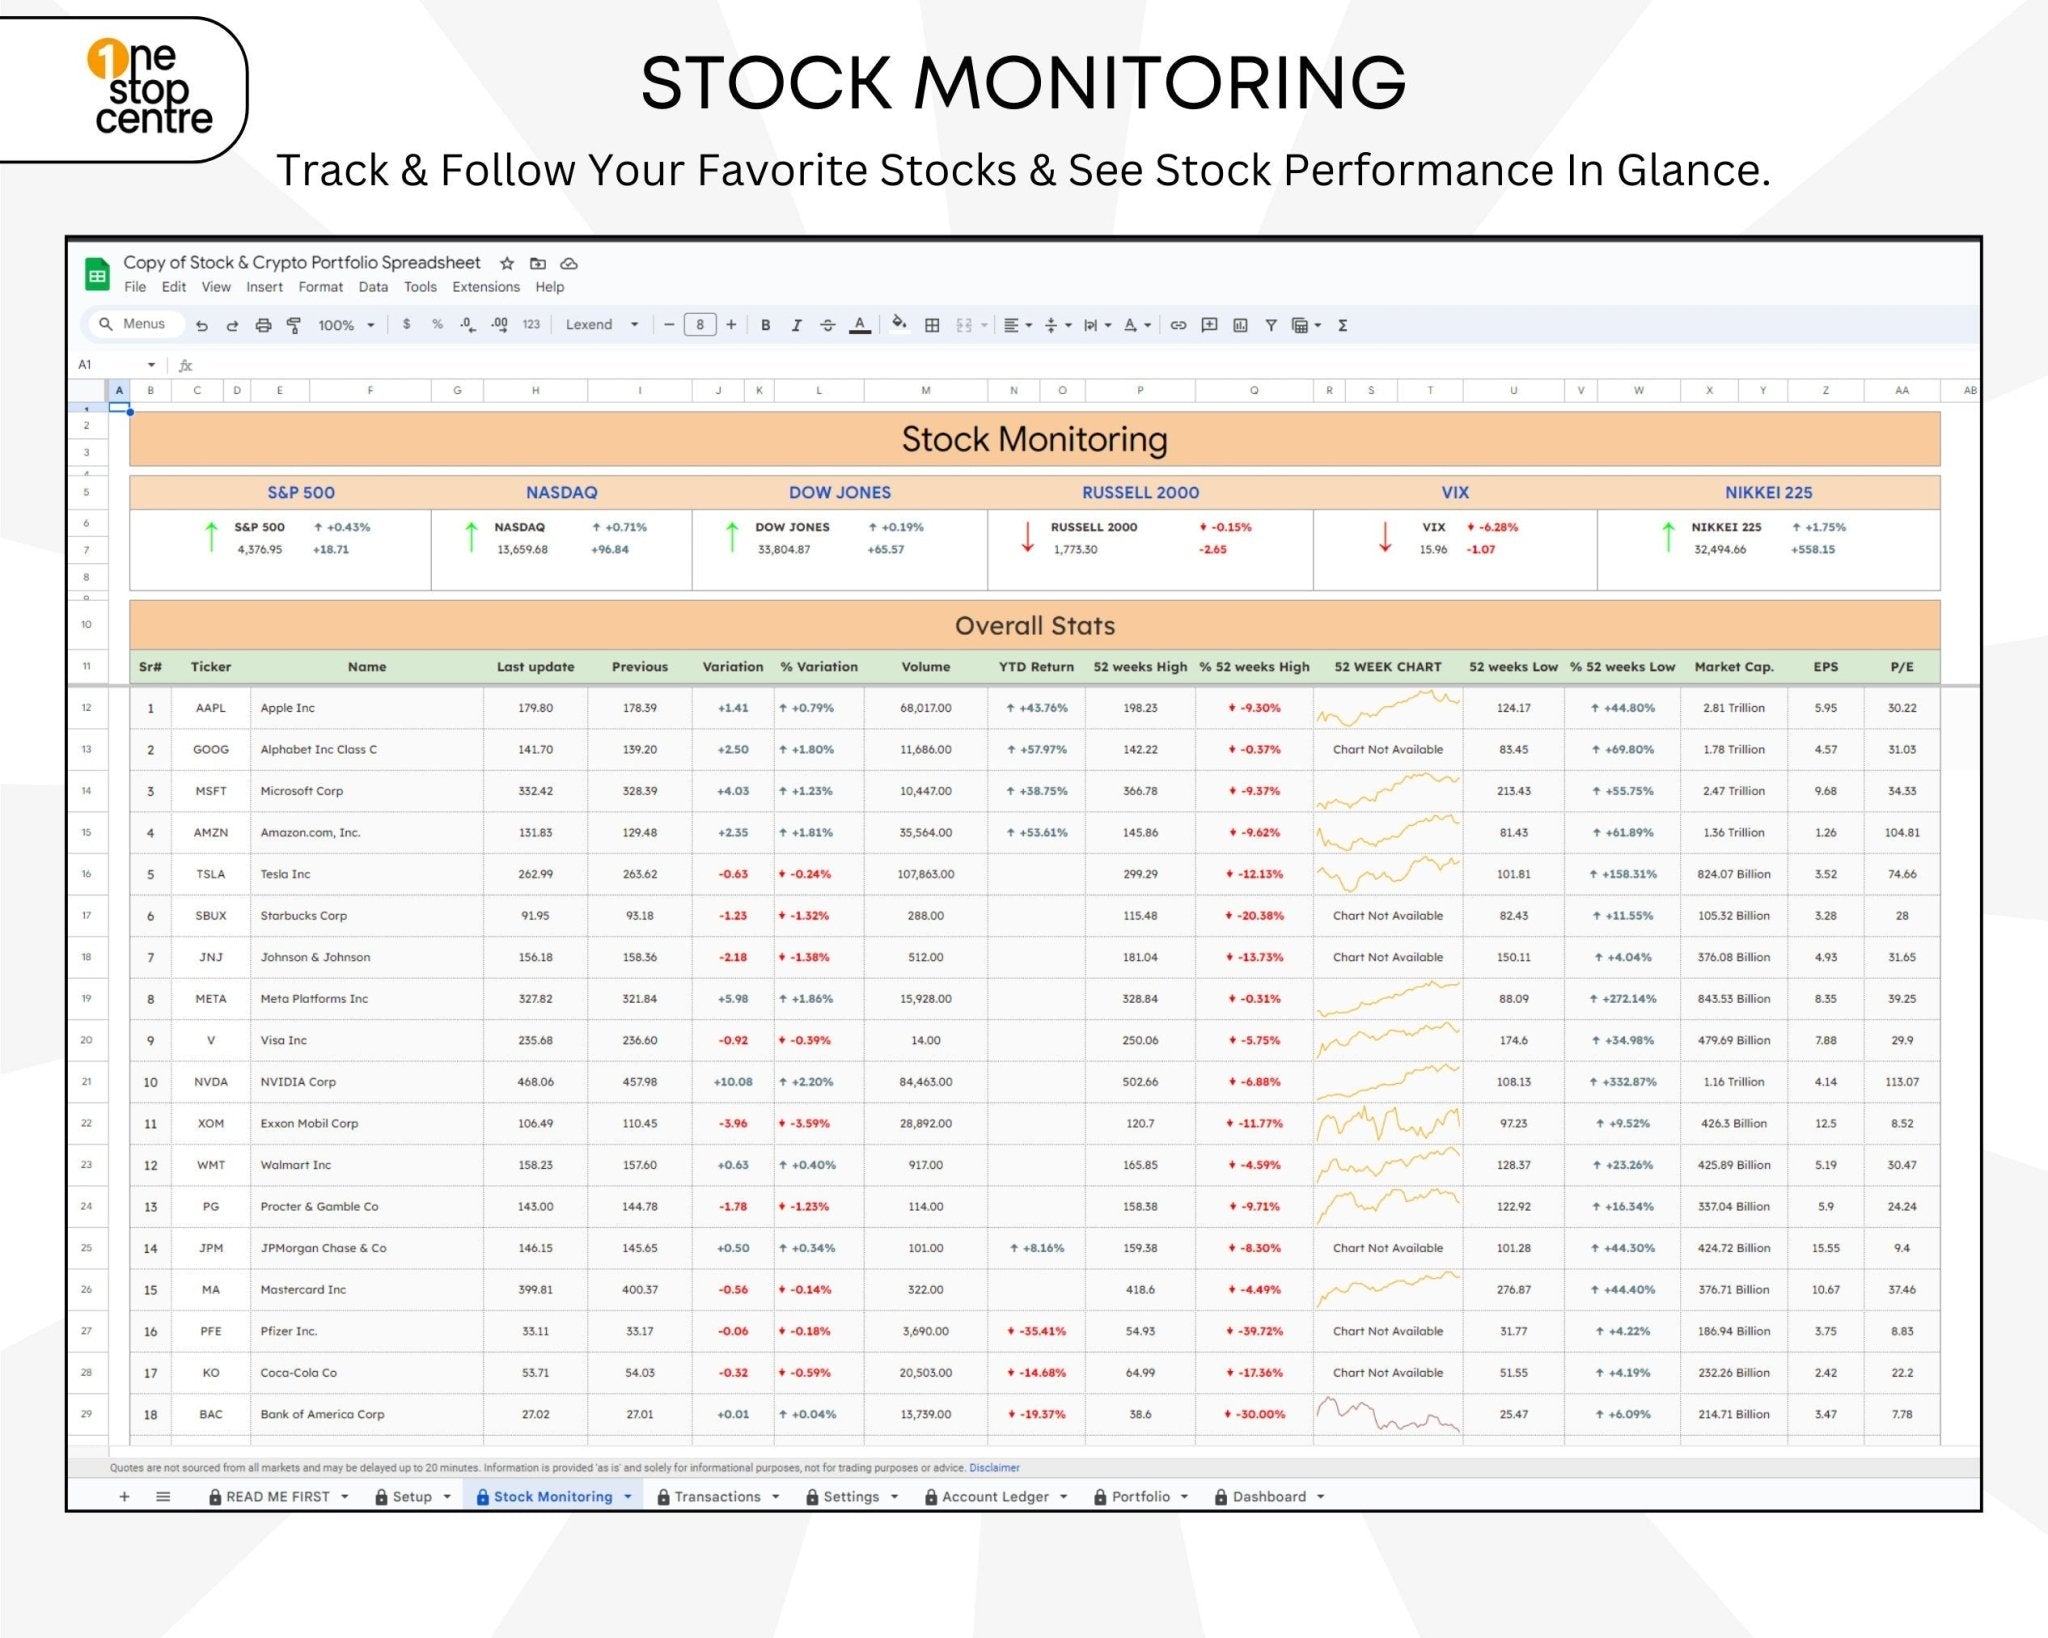2048x1638 pixels.
Task: Open the Lexend font dropdown
Action: [600, 325]
